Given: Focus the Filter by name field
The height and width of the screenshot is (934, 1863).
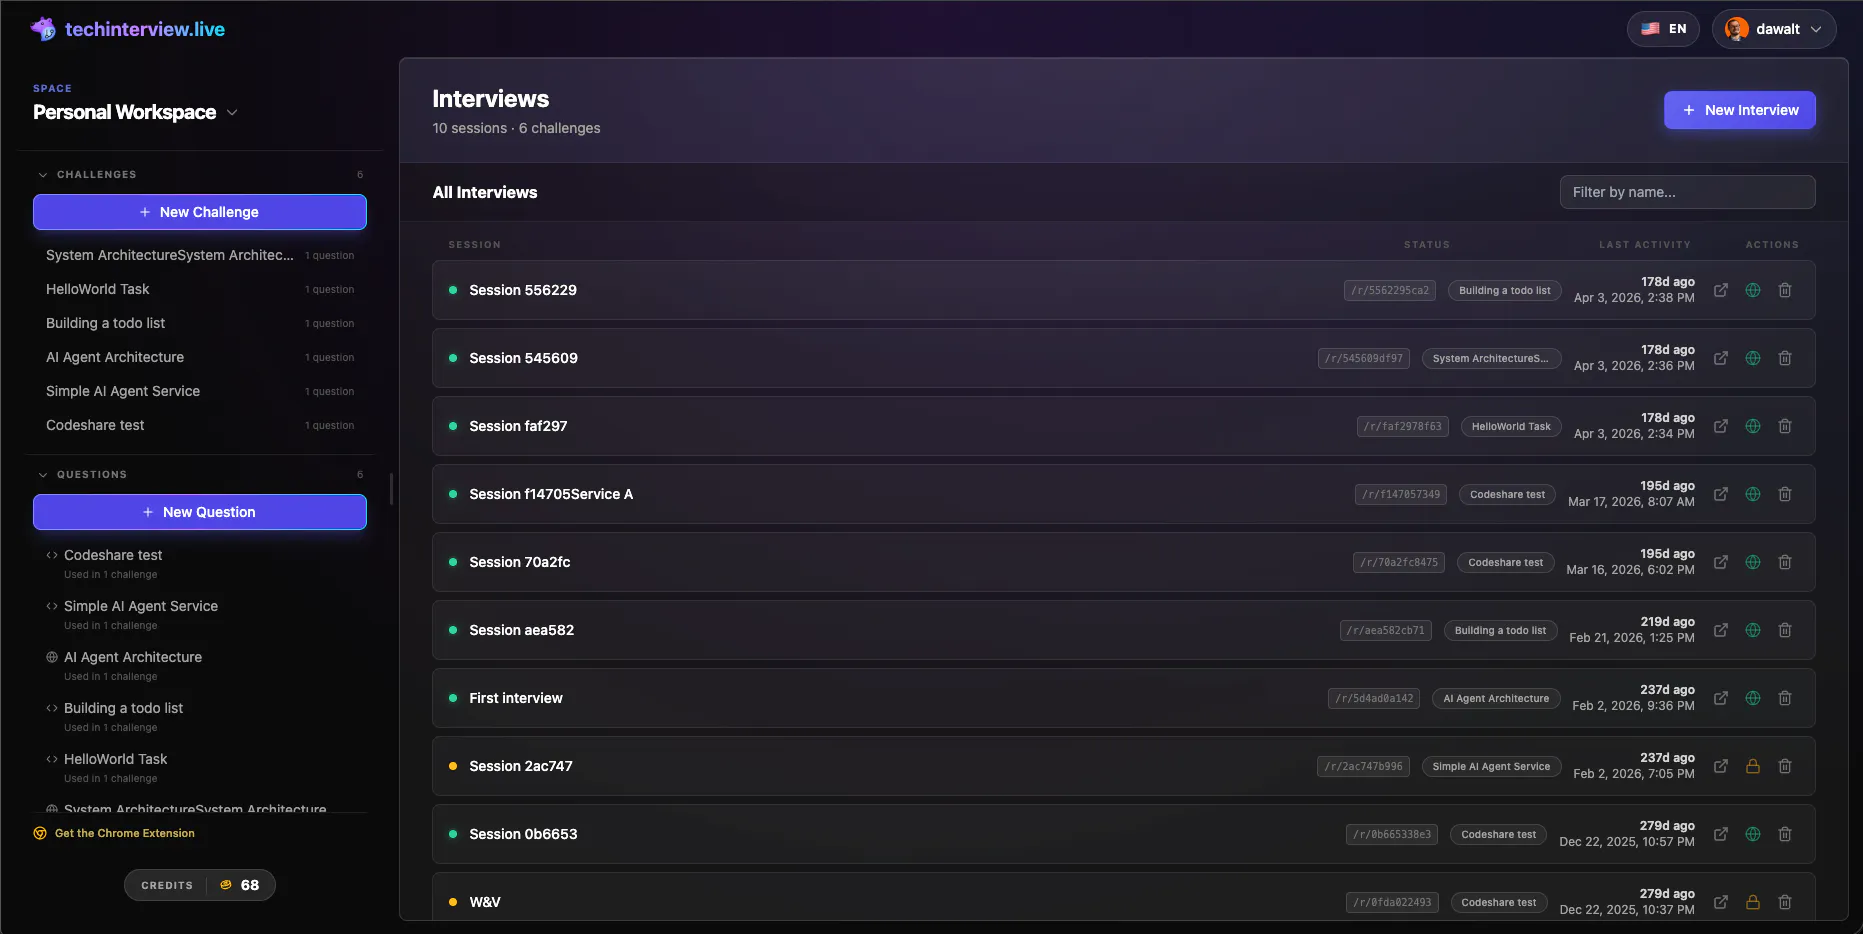Looking at the screenshot, I should (1688, 192).
